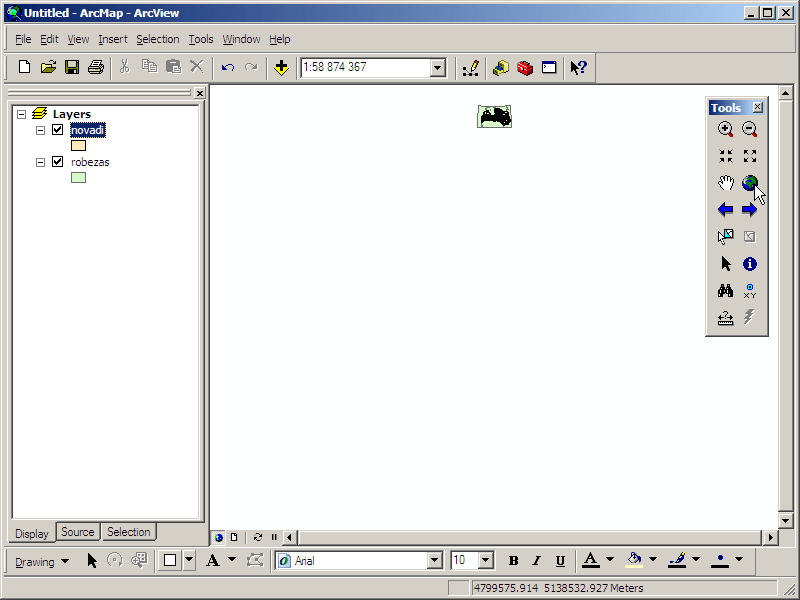This screenshot has width=800, height=600.
Task: Click the Fixed Zoom Out icon
Action: point(749,156)
